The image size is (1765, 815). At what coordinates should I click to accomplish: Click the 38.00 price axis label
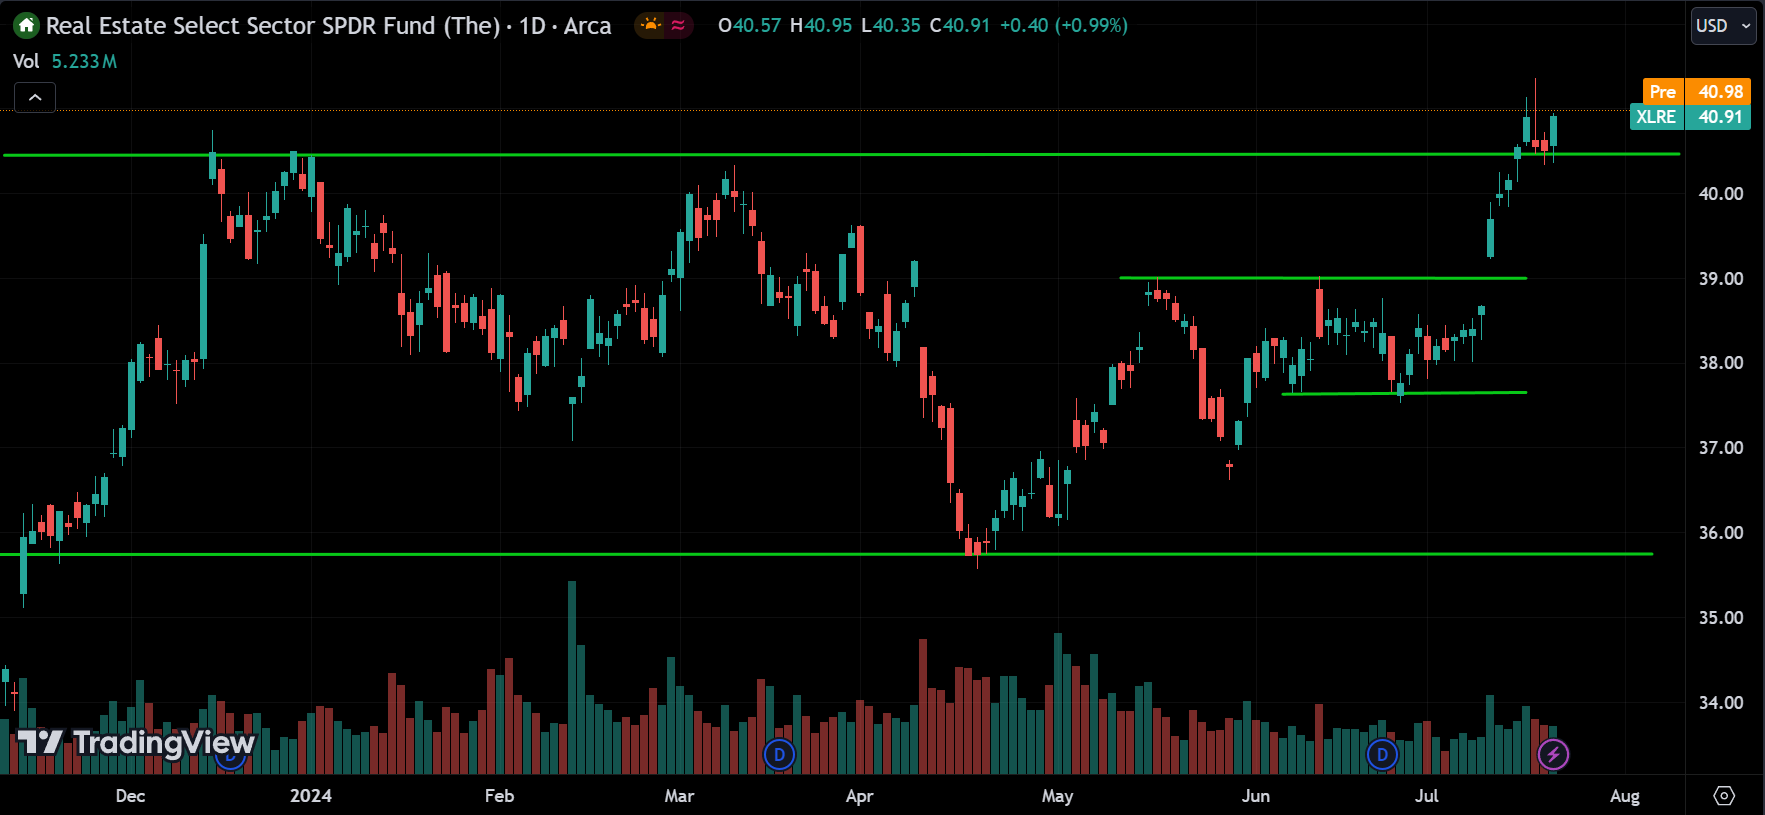click(x=1721, y=363)
